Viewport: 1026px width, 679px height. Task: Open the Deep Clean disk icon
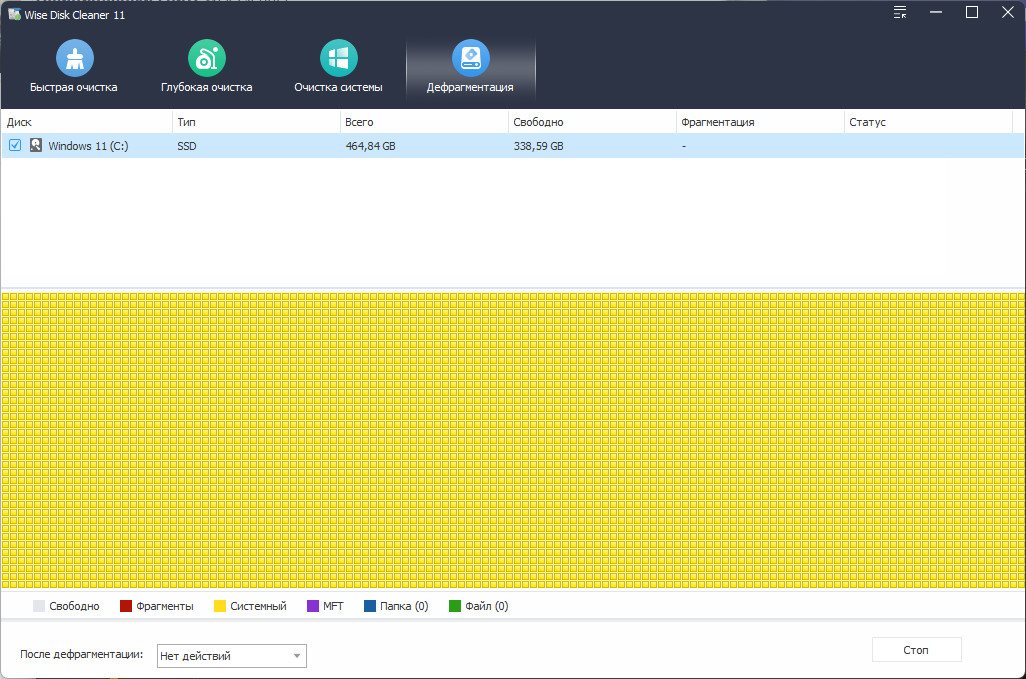pyautogui.click(x=207, y=58)
